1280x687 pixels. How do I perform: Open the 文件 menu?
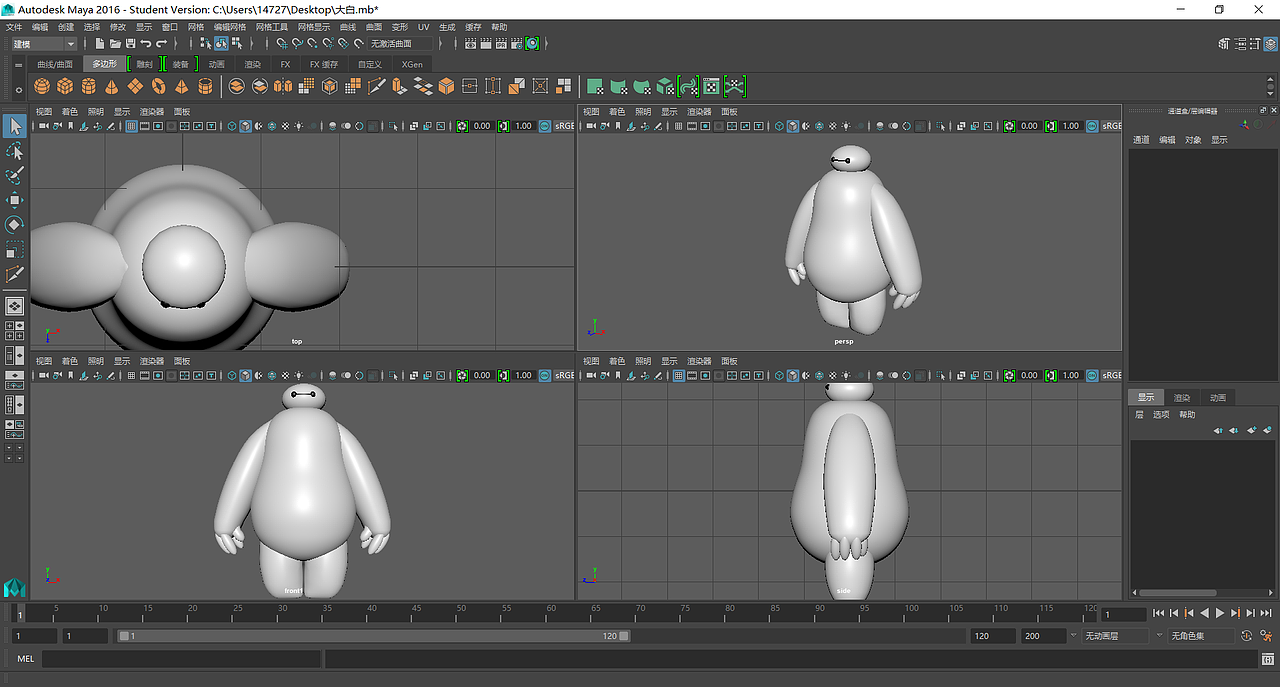point(13,27)
